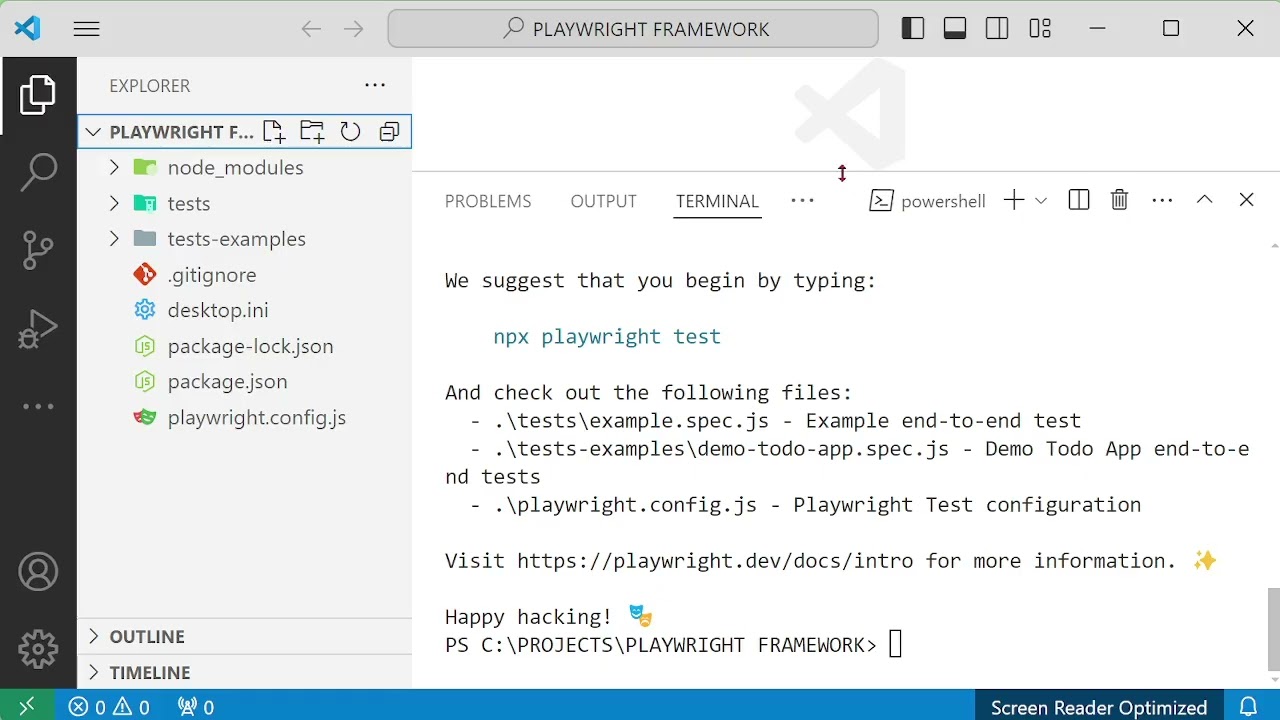Open Explorer views and more actions

(375, 86)
